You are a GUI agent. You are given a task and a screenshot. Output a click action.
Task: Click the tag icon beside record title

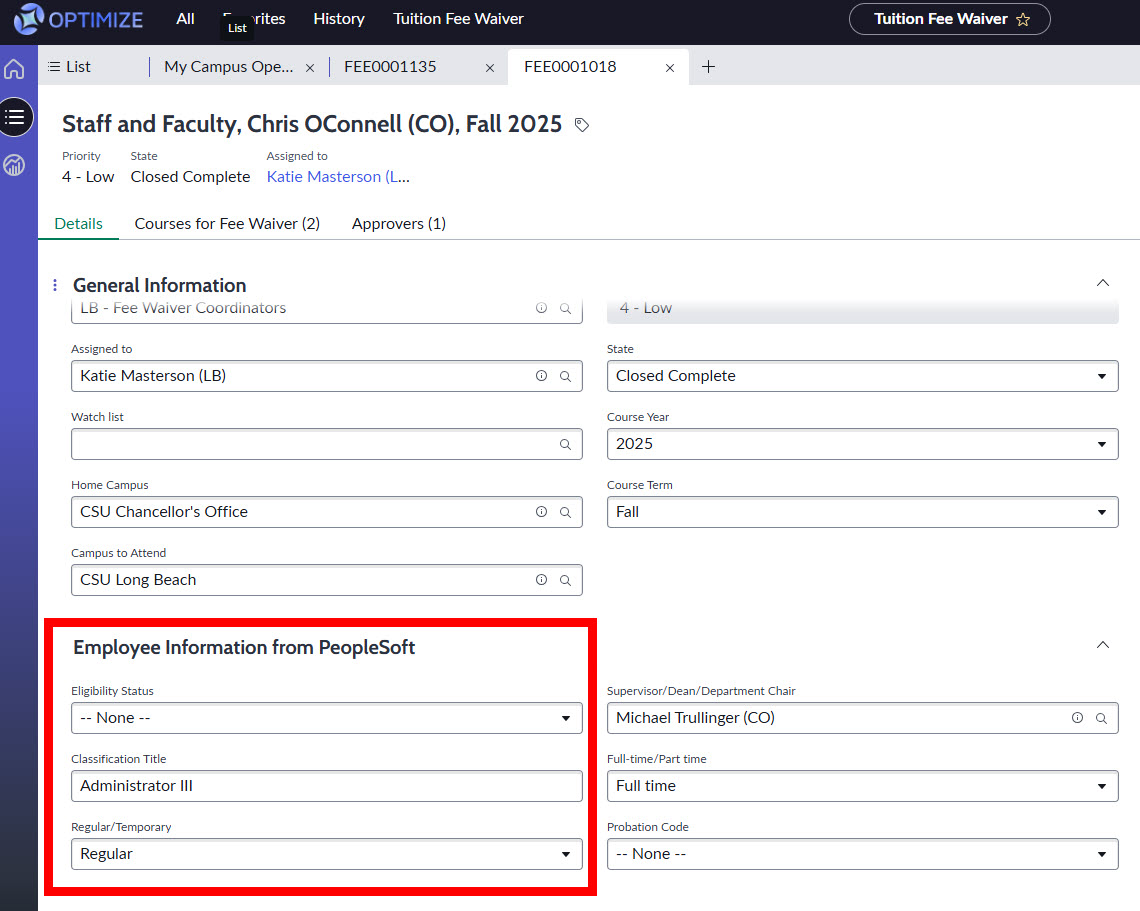click(x=582, y=125)
